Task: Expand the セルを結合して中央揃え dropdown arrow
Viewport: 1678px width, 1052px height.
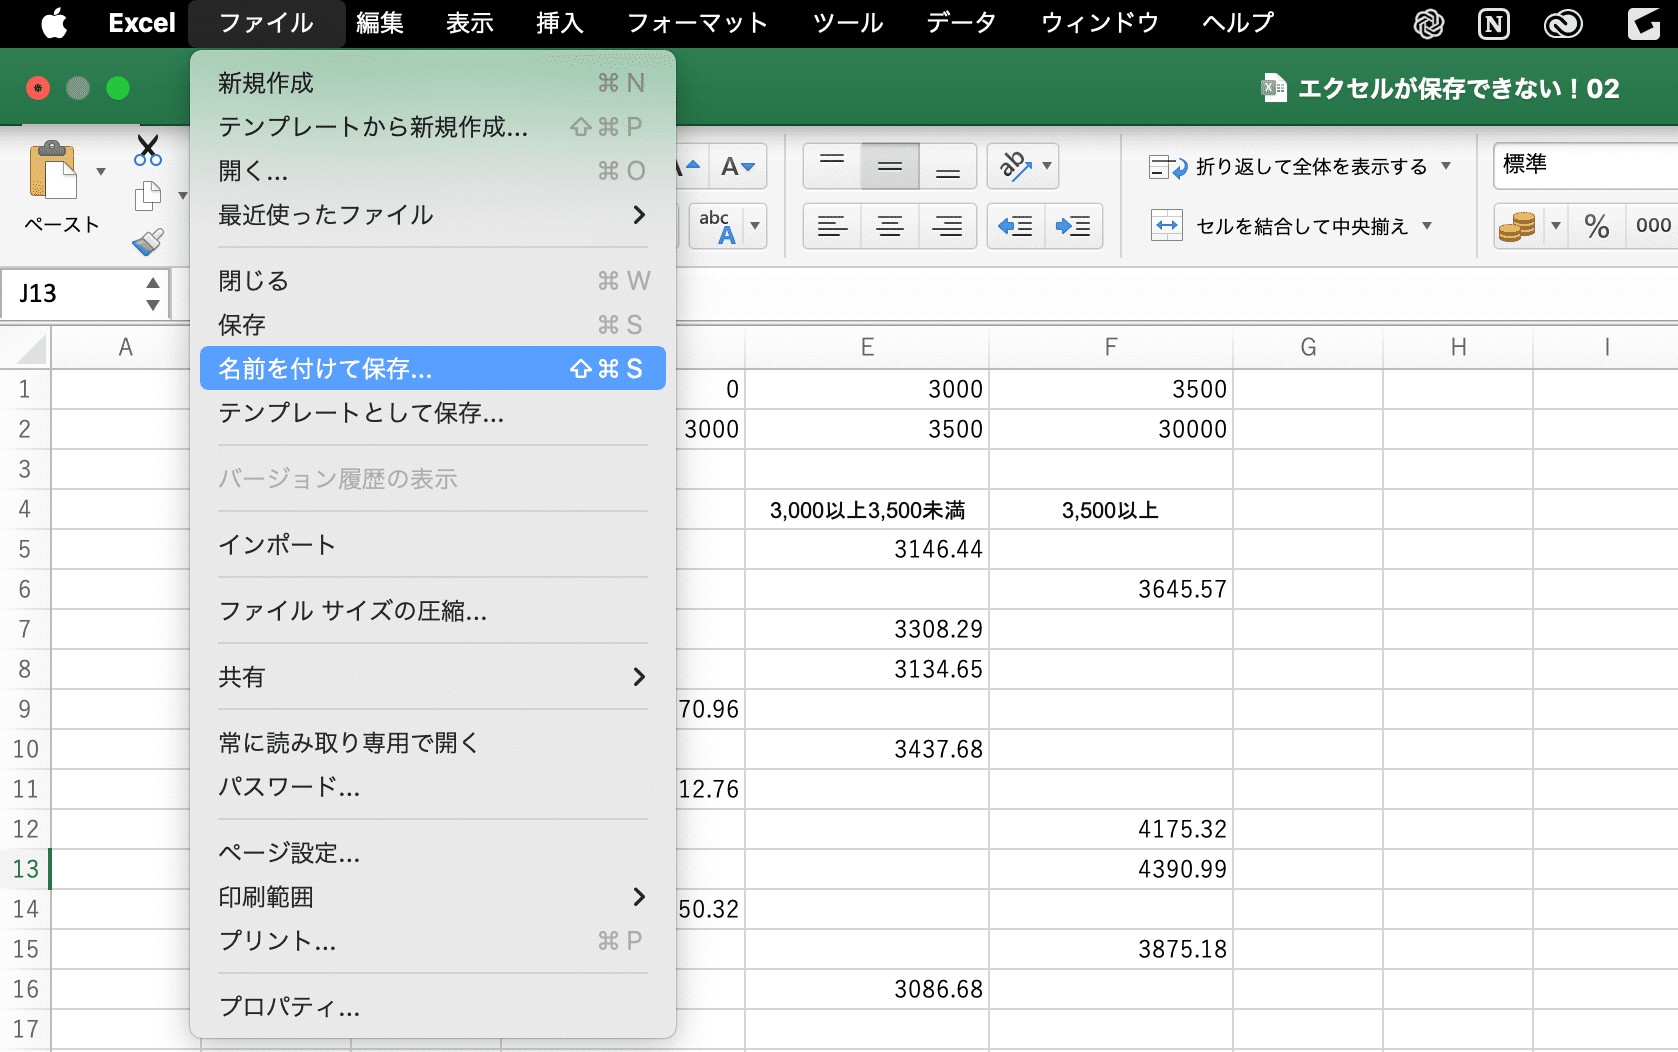Action: point(1427,226)
